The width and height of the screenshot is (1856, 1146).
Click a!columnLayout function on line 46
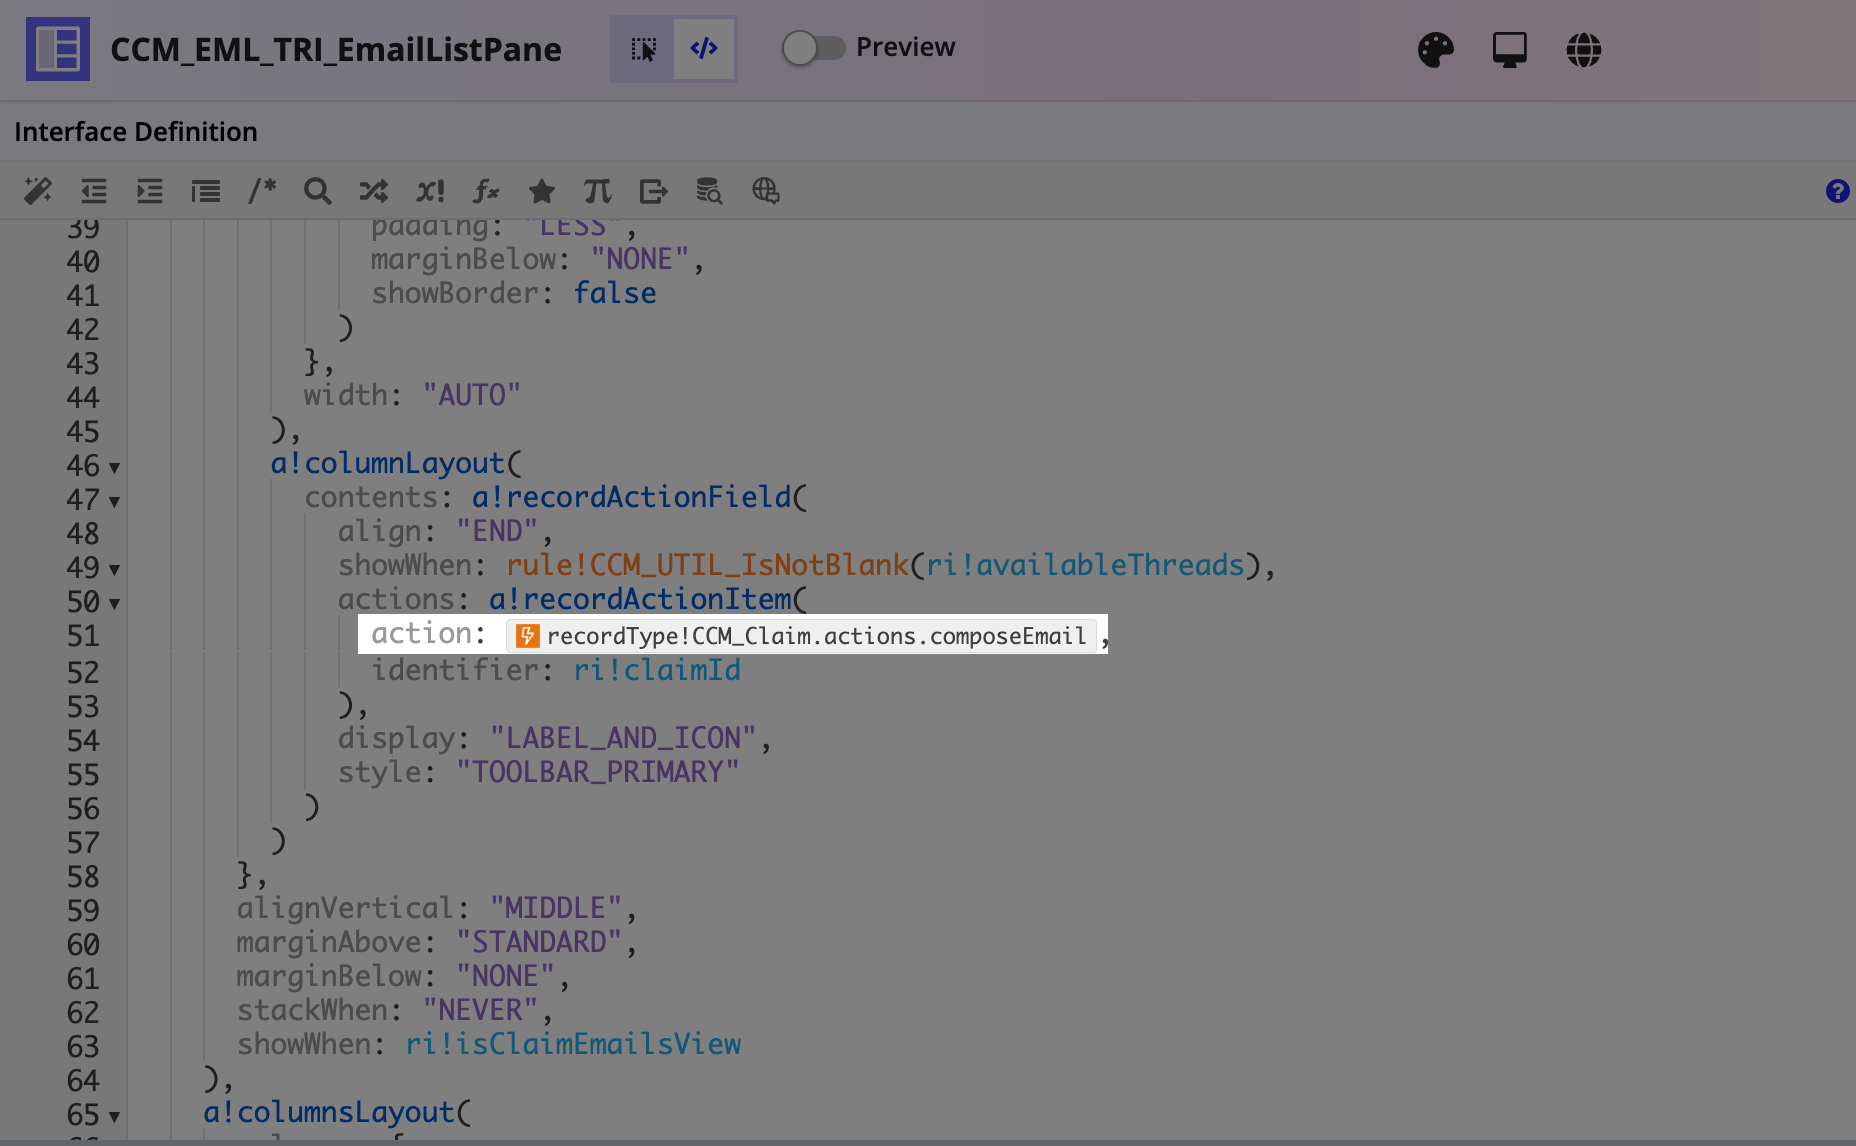[388, 463]
